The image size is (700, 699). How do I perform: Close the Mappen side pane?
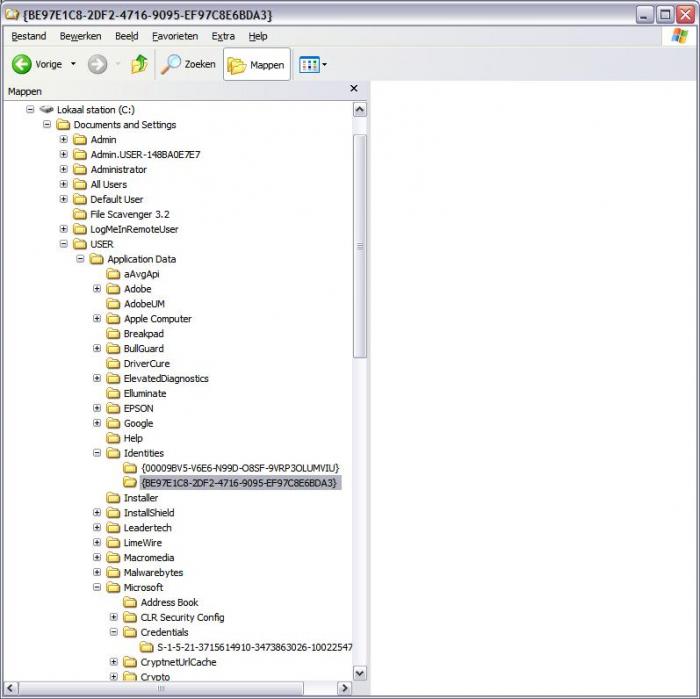354,88
